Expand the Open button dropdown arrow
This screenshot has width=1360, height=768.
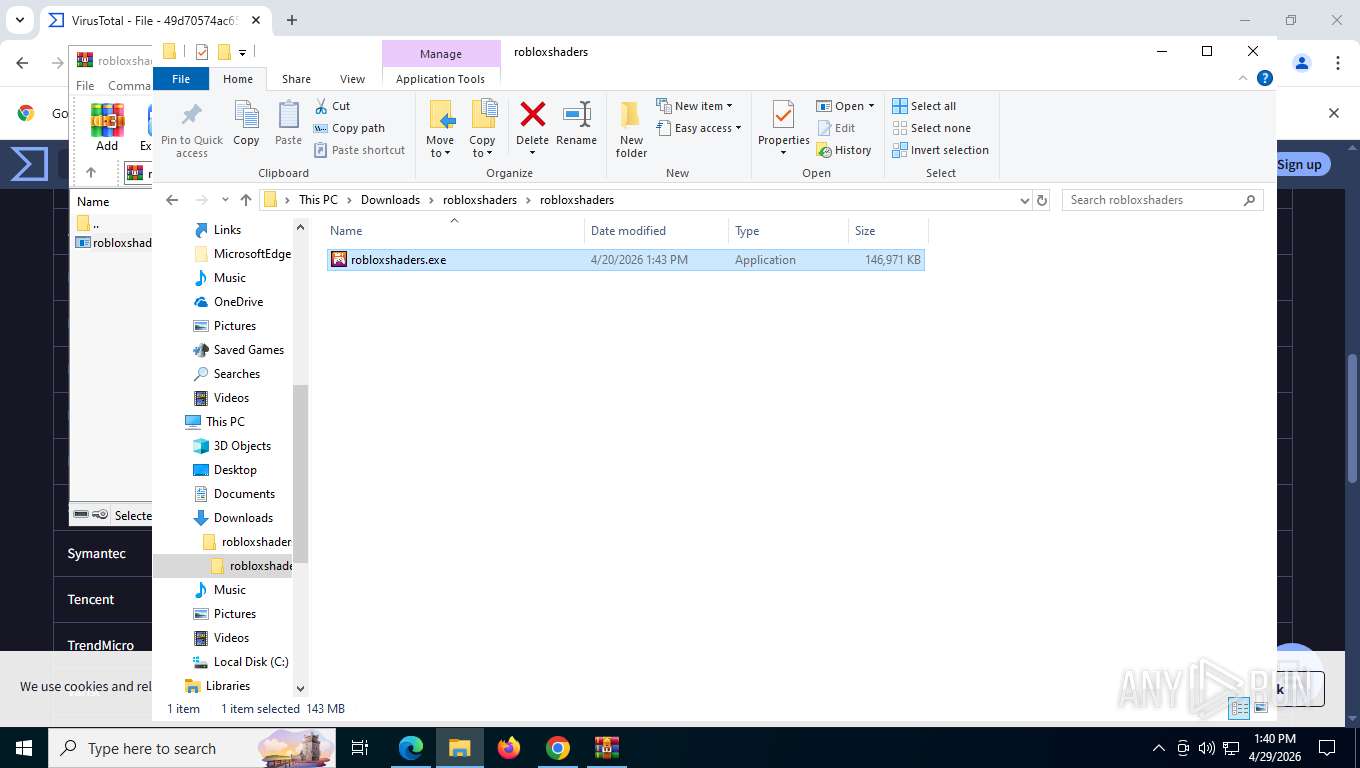[871, 106]
